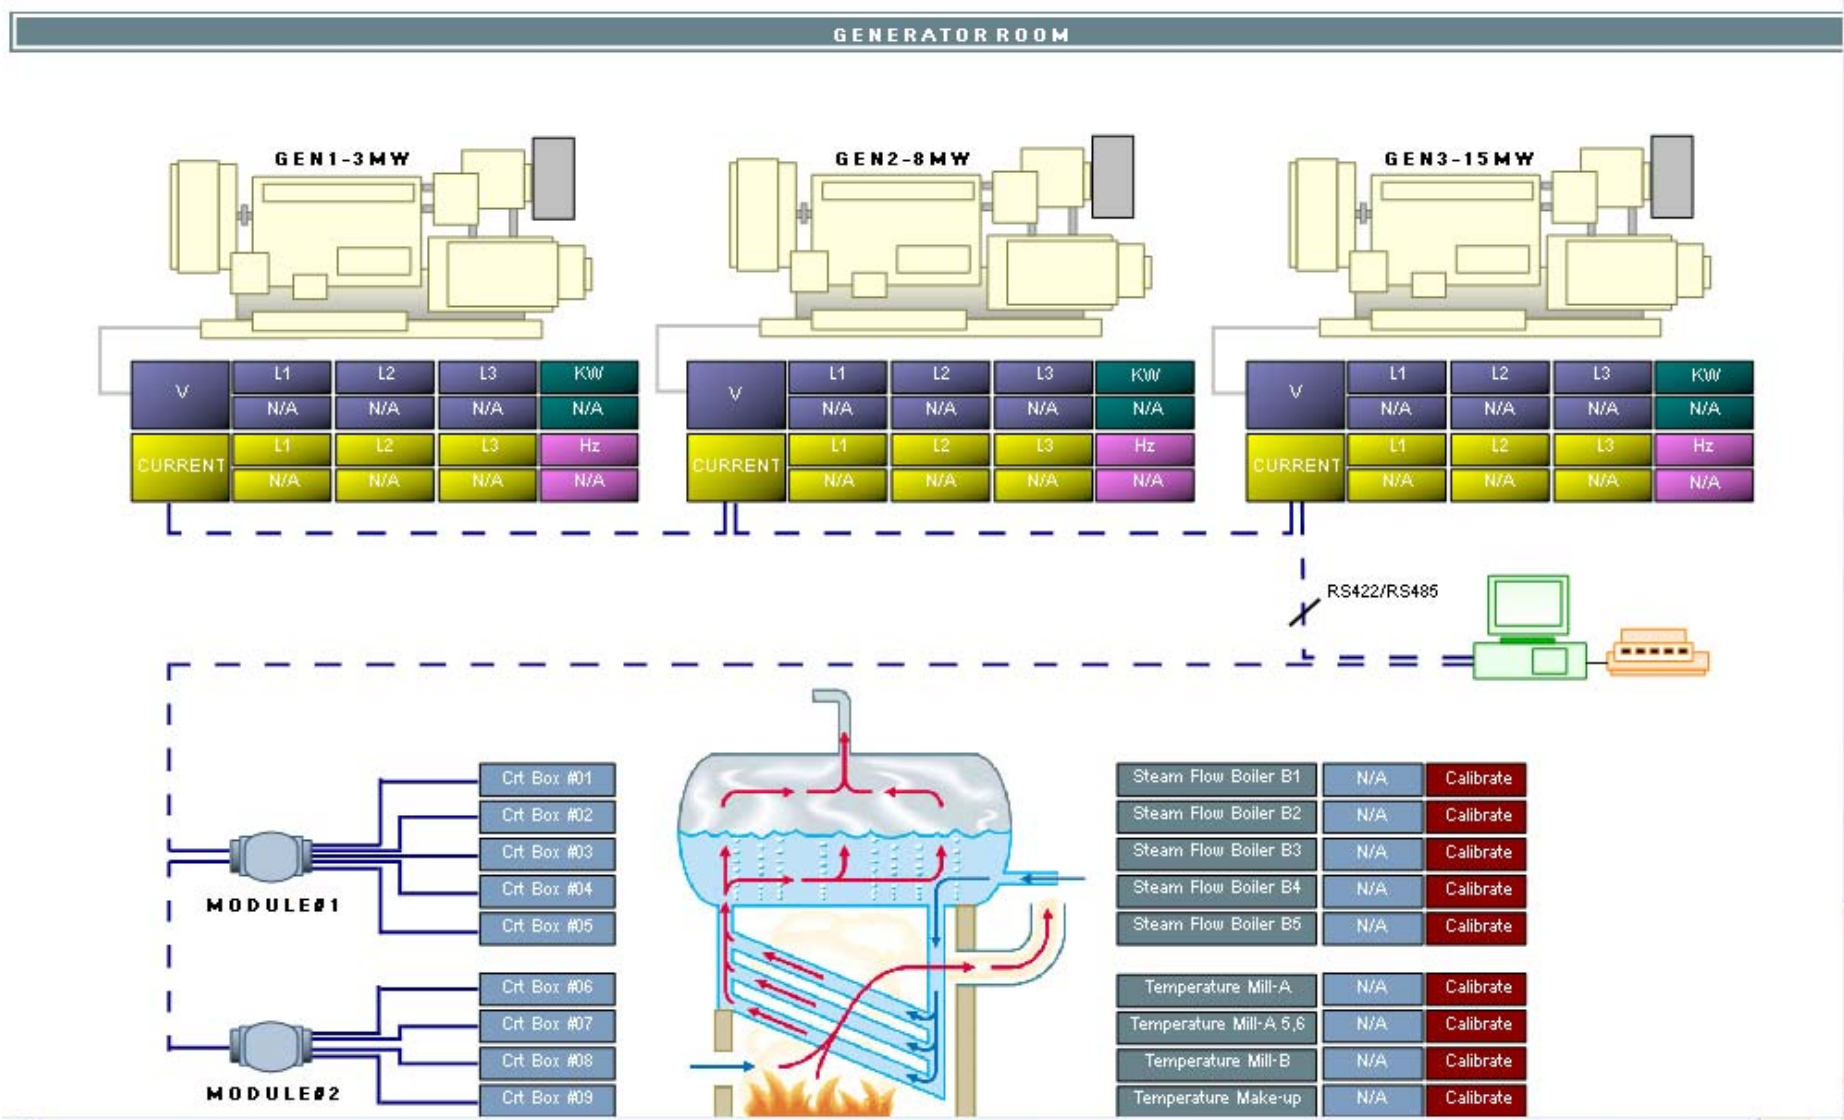This screenshot has height=1120, width=1844.
Task: Click the GEN3-15MW title text
Action: click(1459, 159)
